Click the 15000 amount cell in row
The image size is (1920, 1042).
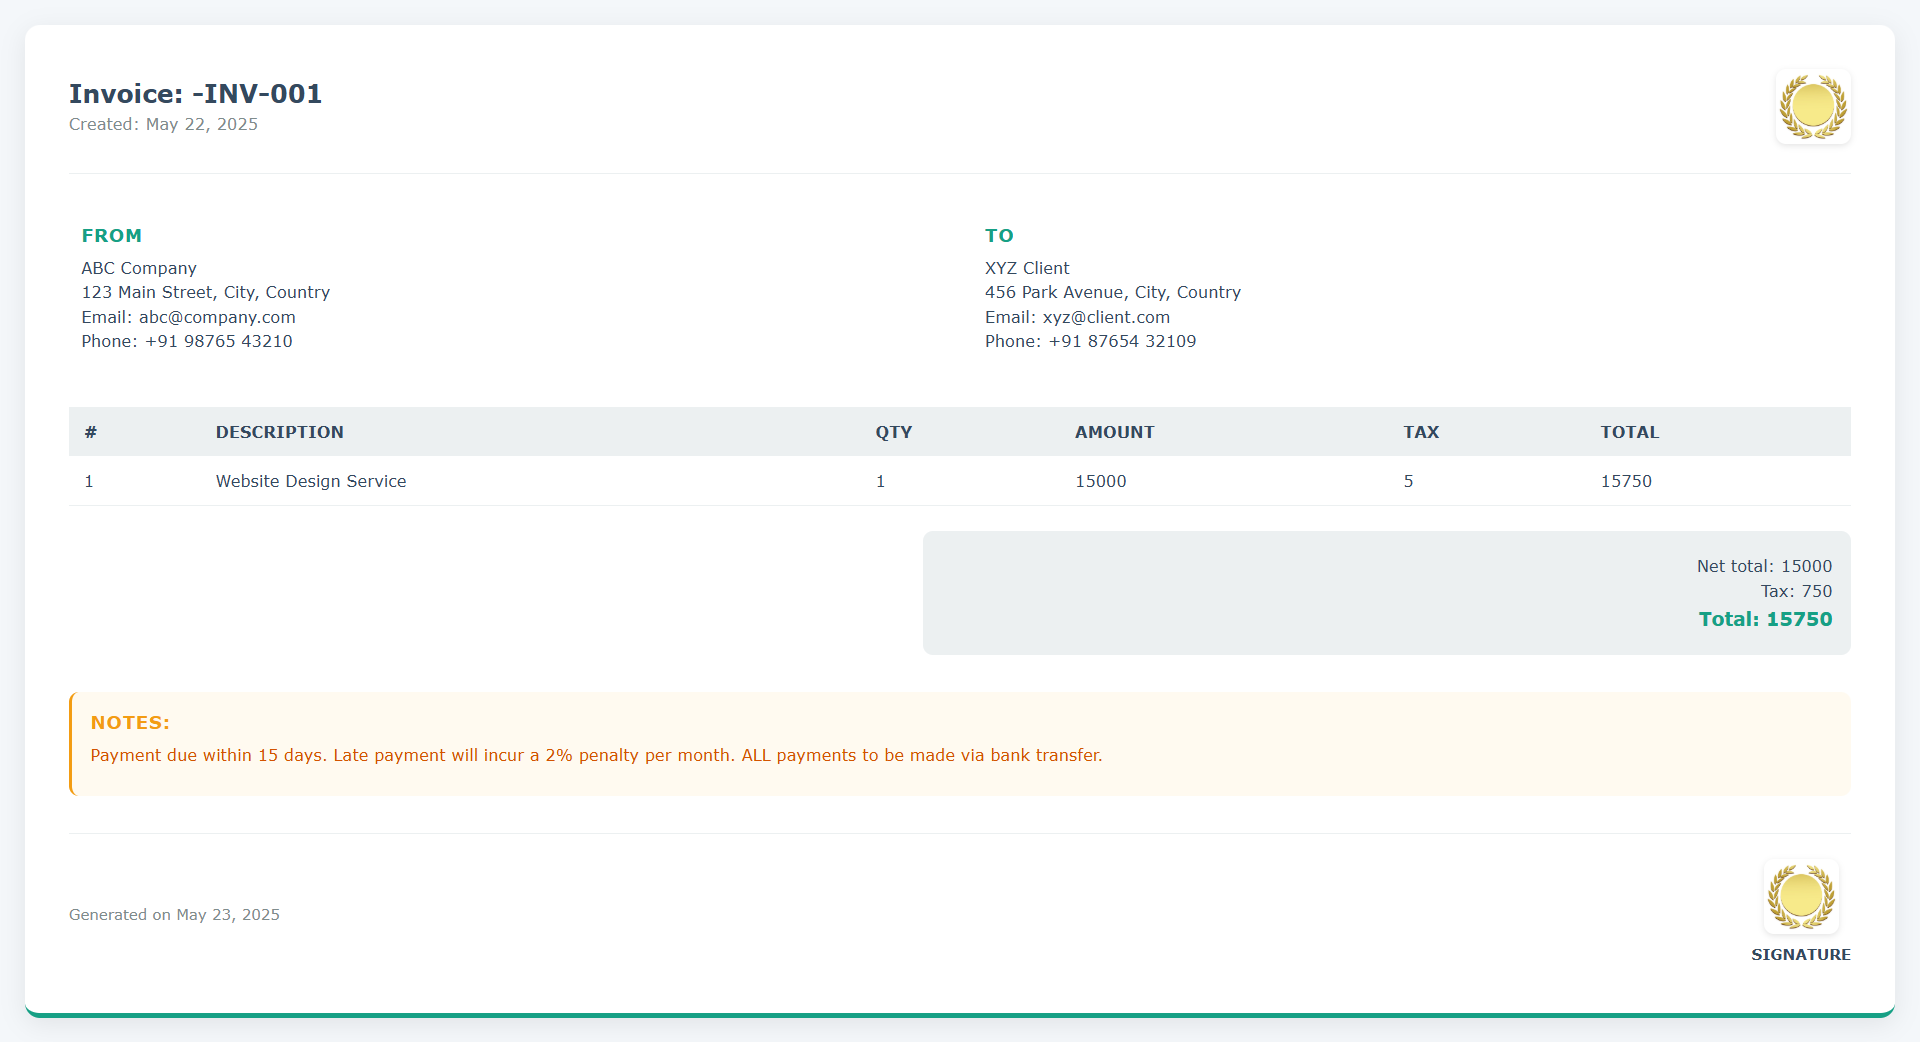click(1100, 481)
